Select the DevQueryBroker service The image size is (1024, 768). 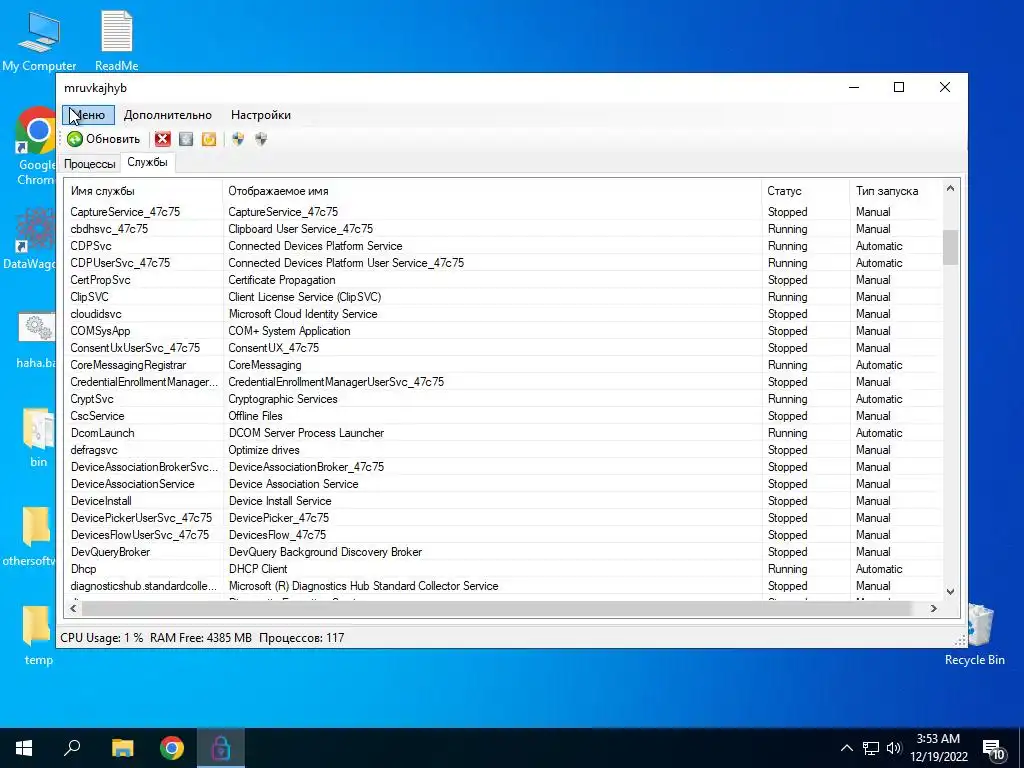pyautogui.click(x=110, y=551)
